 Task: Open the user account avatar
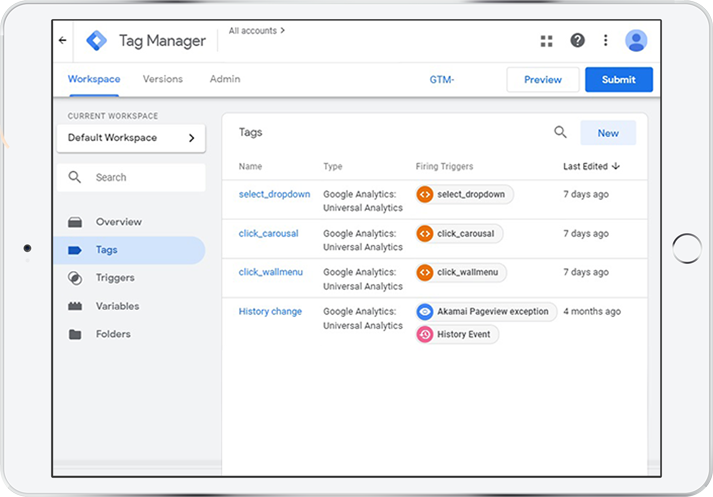[x=636, y=40]
